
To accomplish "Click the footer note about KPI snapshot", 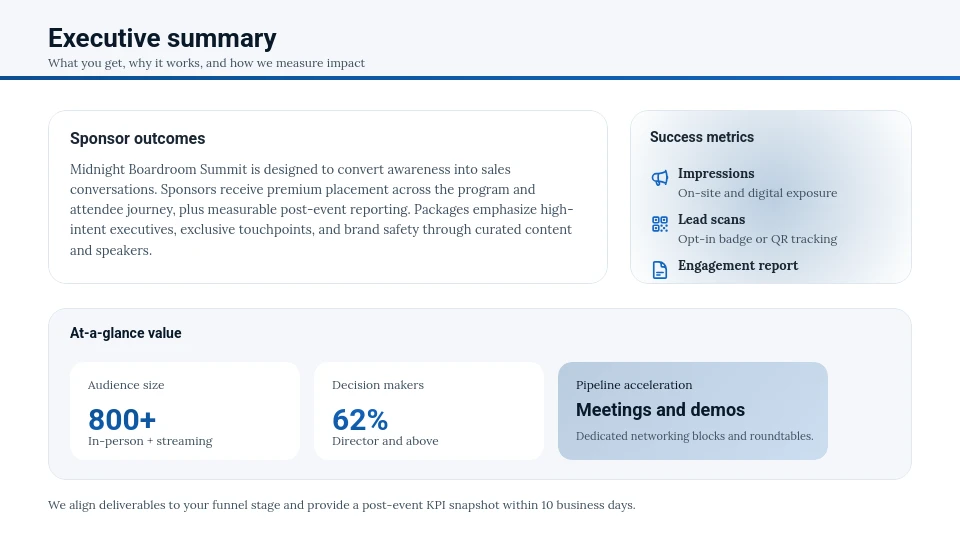I will pyautogui.click(x=341, y=505).
